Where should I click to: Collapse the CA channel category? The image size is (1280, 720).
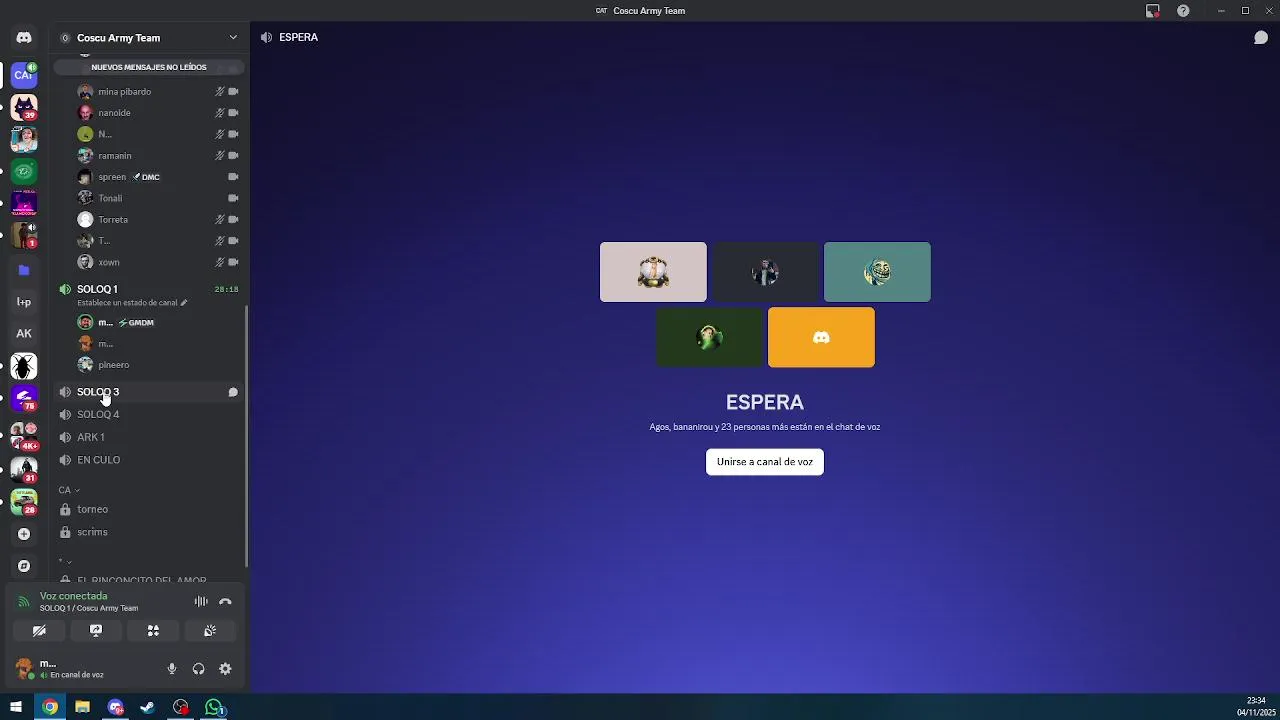click(x=69, y=490)
